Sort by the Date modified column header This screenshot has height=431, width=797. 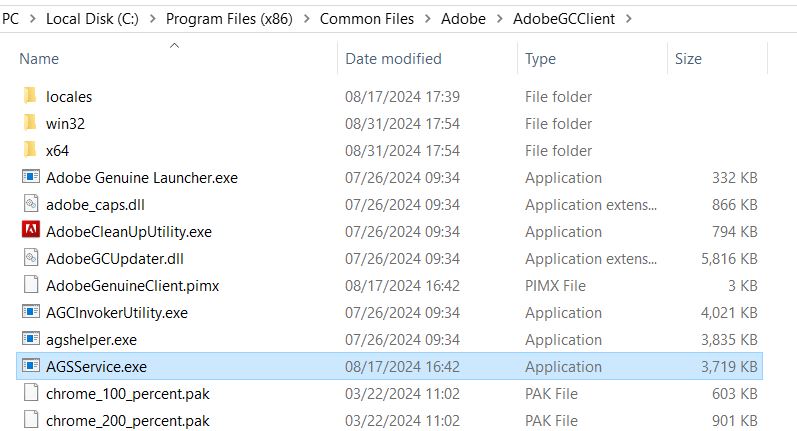pyautogui.click(x=393, y=59)
